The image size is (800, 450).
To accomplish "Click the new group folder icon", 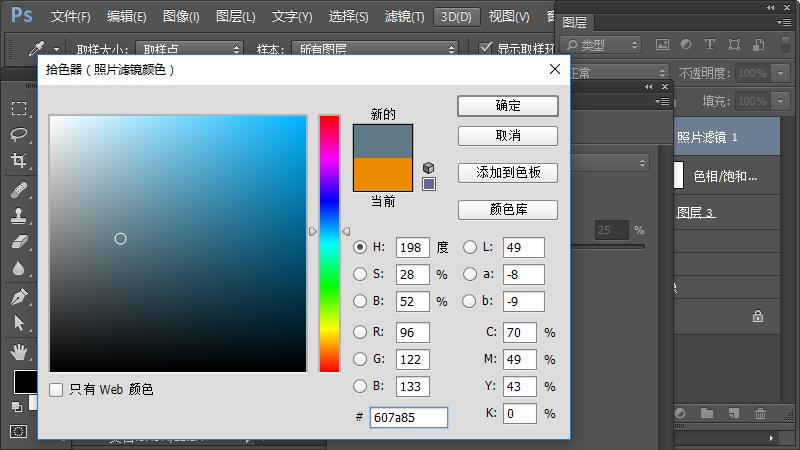I will [707, 413].
